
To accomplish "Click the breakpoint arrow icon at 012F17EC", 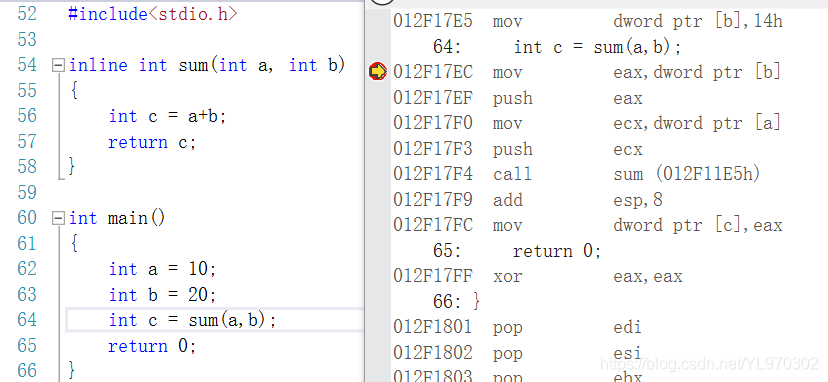I will click(x=378, y=71).
